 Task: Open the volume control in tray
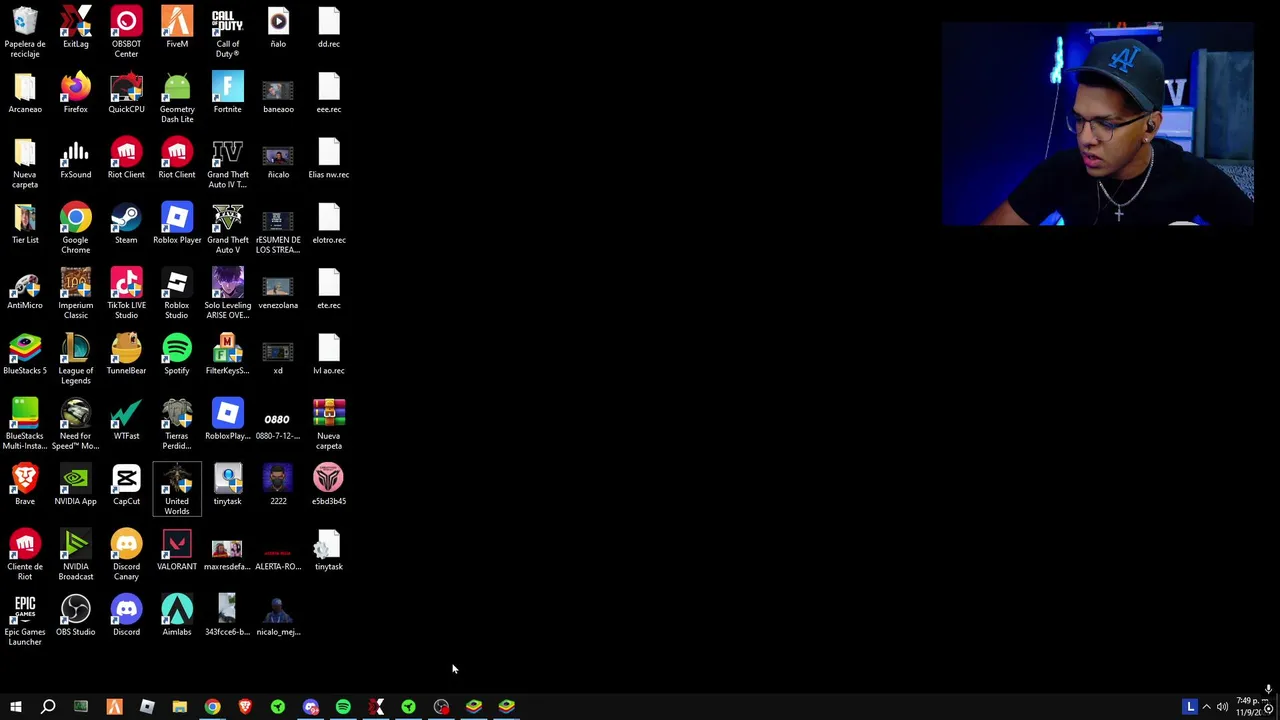pos(1222,707)
